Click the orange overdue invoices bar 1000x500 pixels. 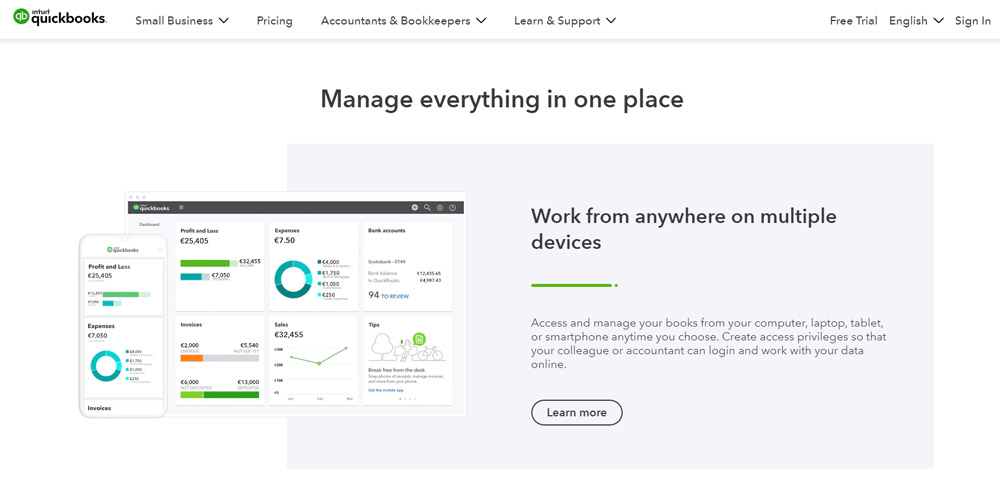click(191, 358)
